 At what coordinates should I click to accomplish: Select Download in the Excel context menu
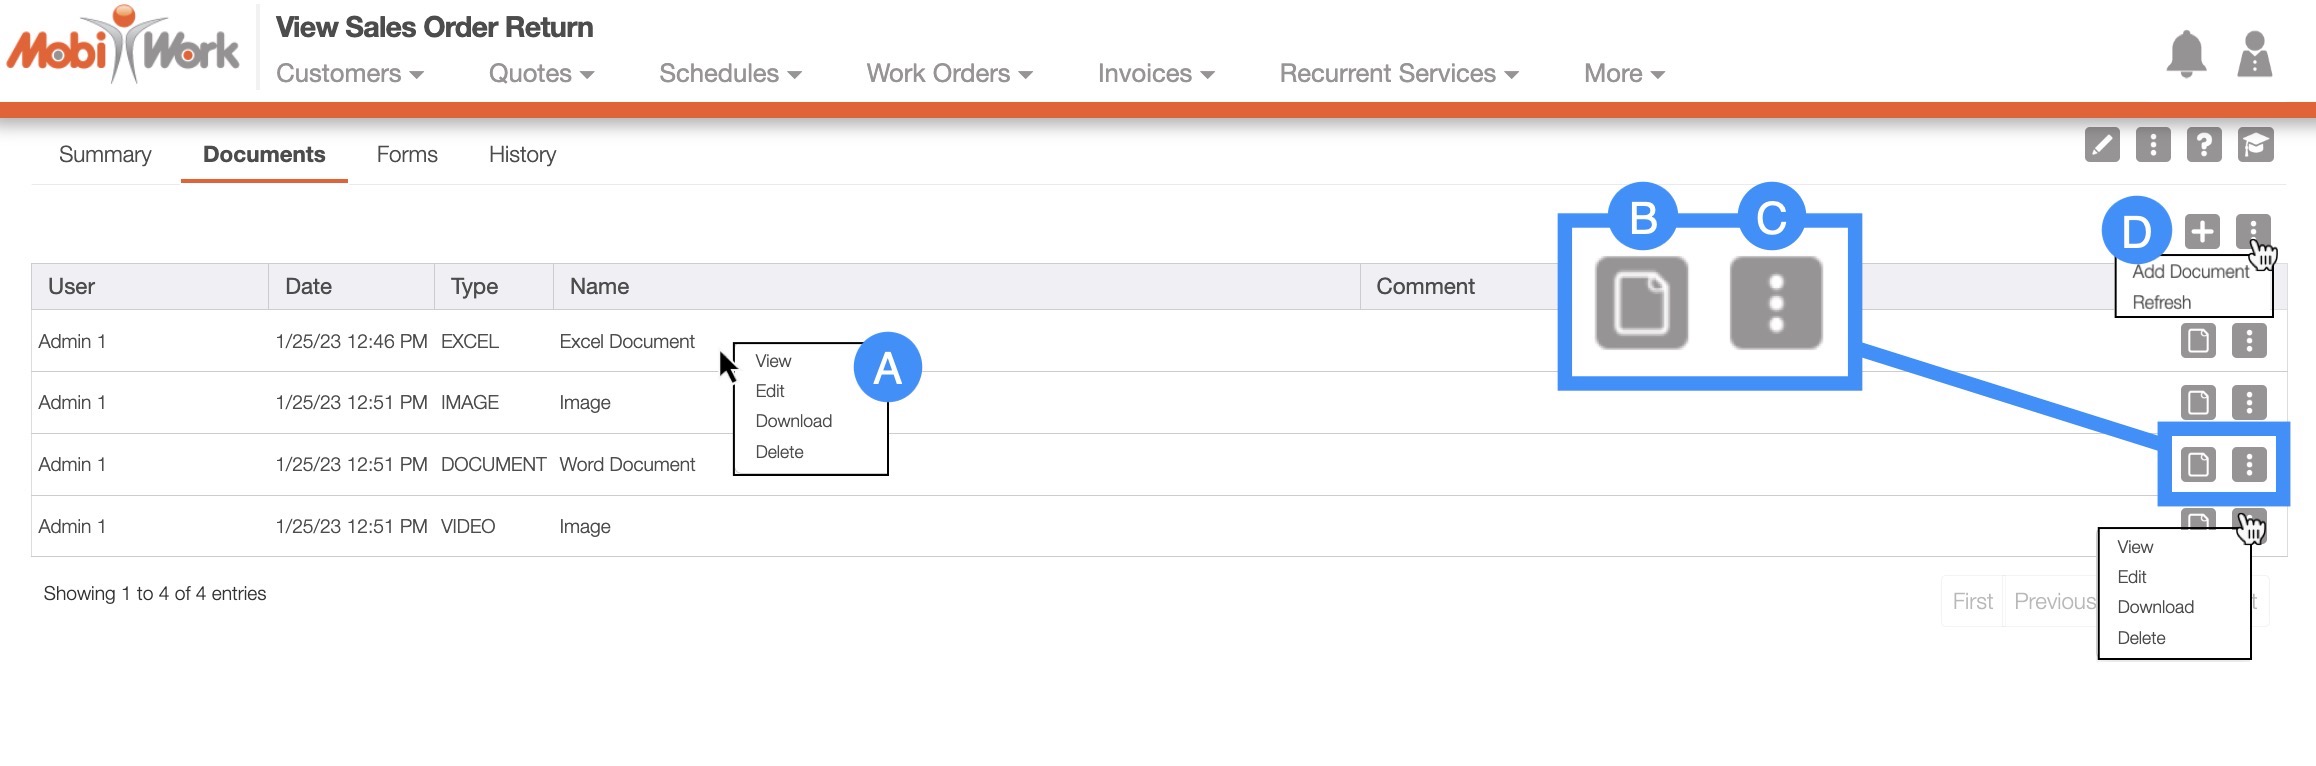coord(793,421)
